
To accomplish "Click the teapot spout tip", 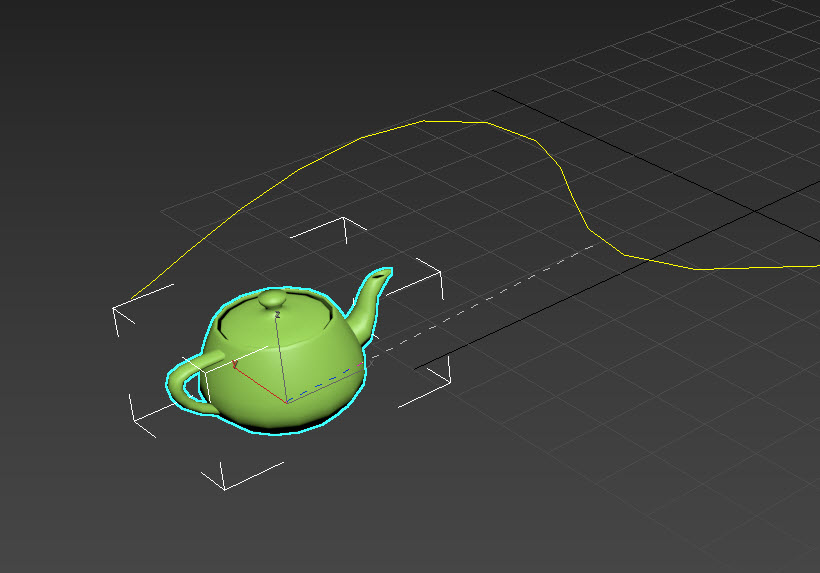I will [x=382, y=273].
